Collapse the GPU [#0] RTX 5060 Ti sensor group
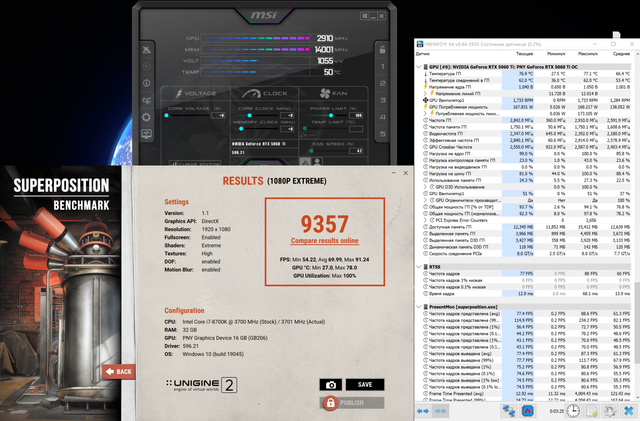 click(x=419, y=67)
